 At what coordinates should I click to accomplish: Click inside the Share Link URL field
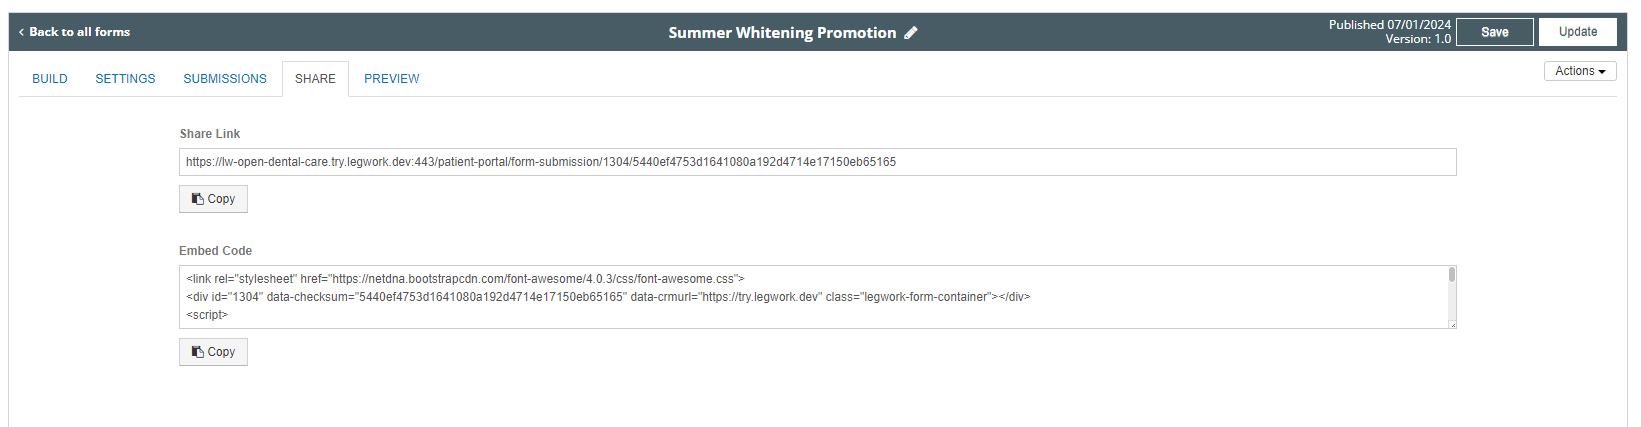pyautogui.click(x=818, y=162)
